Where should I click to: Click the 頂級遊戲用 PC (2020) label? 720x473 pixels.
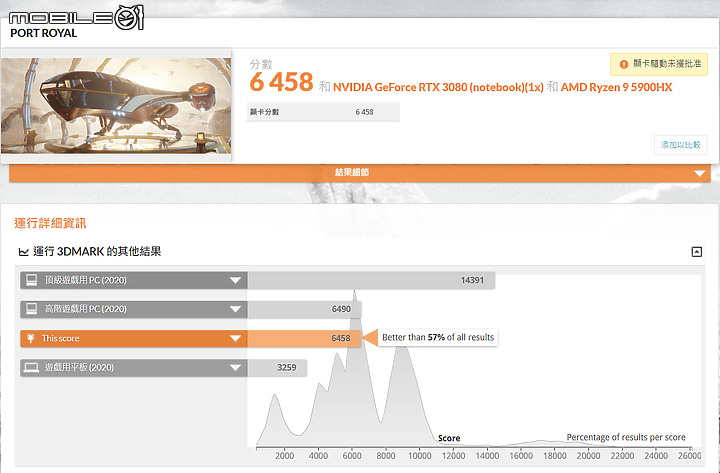click(x=85, y=280)
